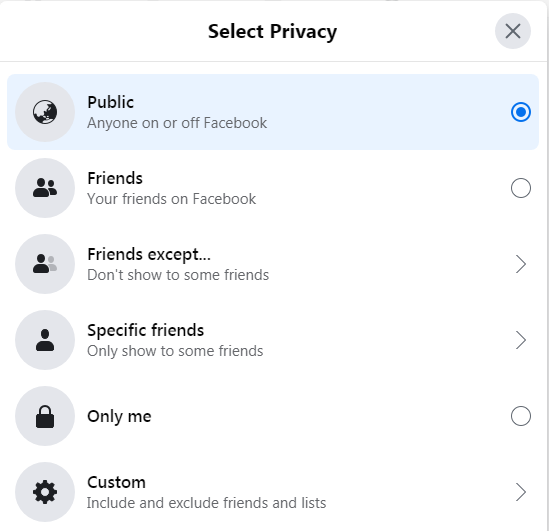
Task: Expand Friends except chevron arrow
Action: [x=521, y=264]
